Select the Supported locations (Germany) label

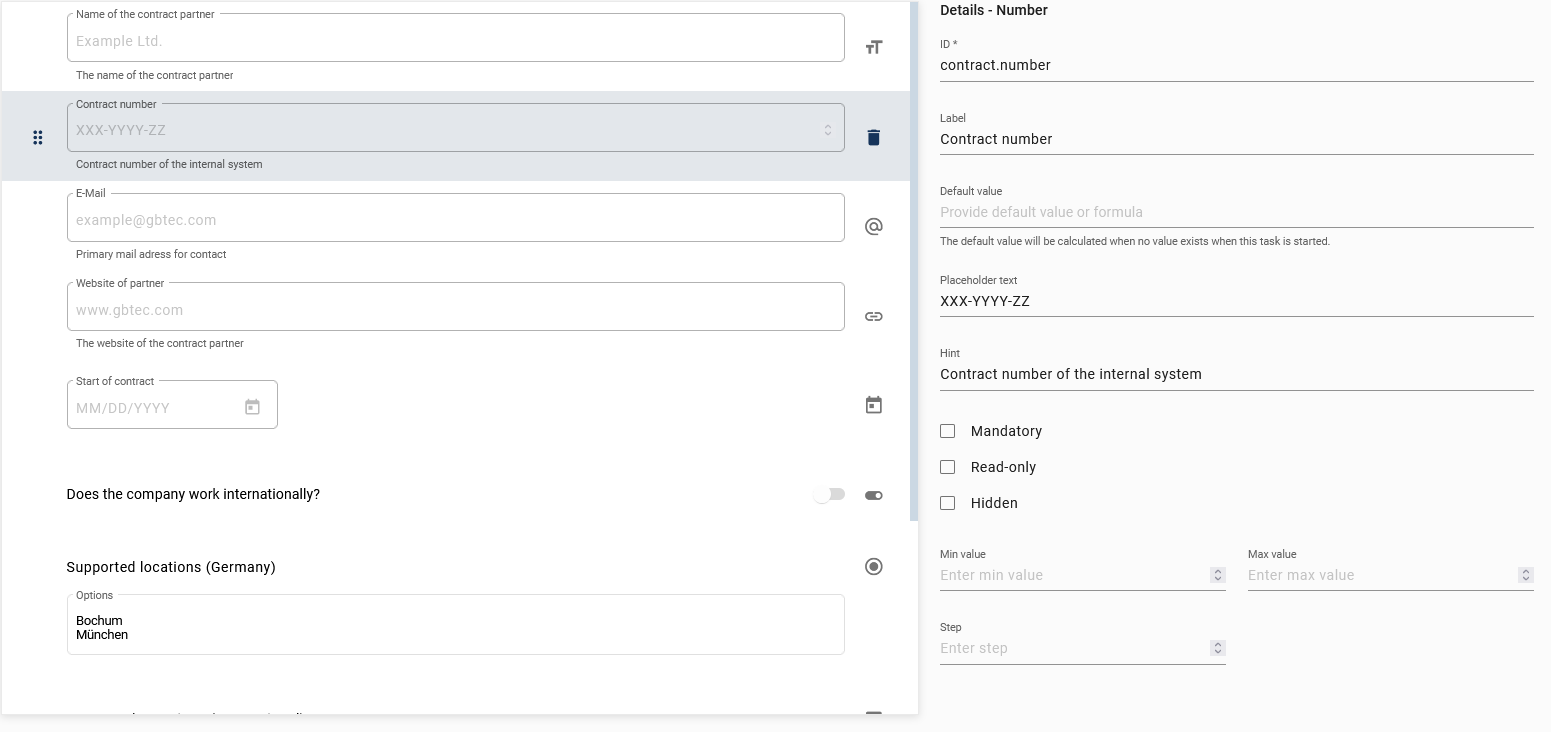(171, 567)
